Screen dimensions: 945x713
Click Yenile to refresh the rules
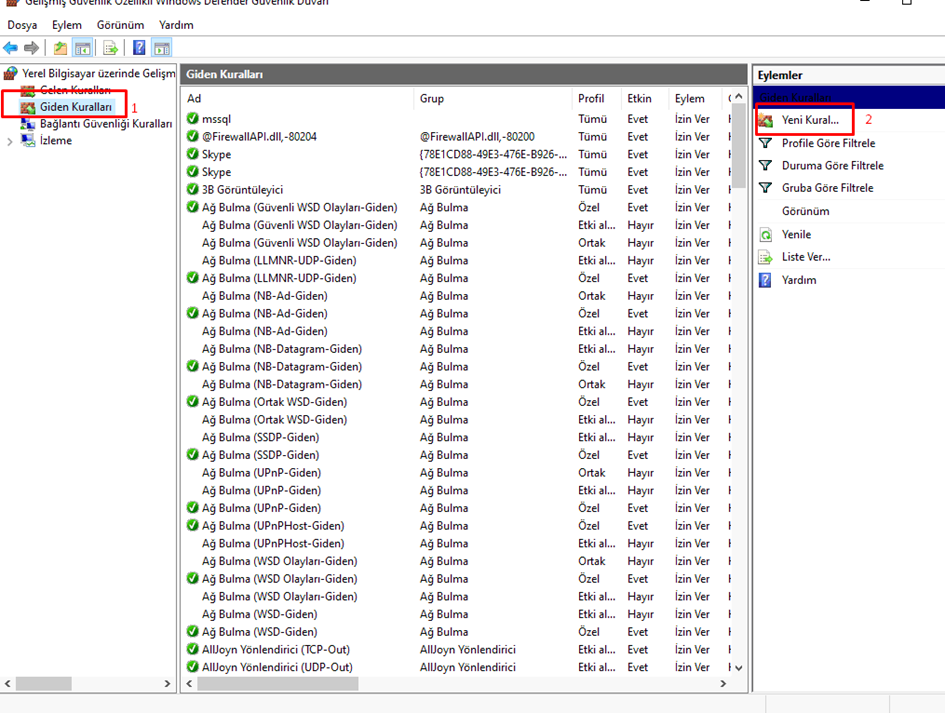coord(796,234)
